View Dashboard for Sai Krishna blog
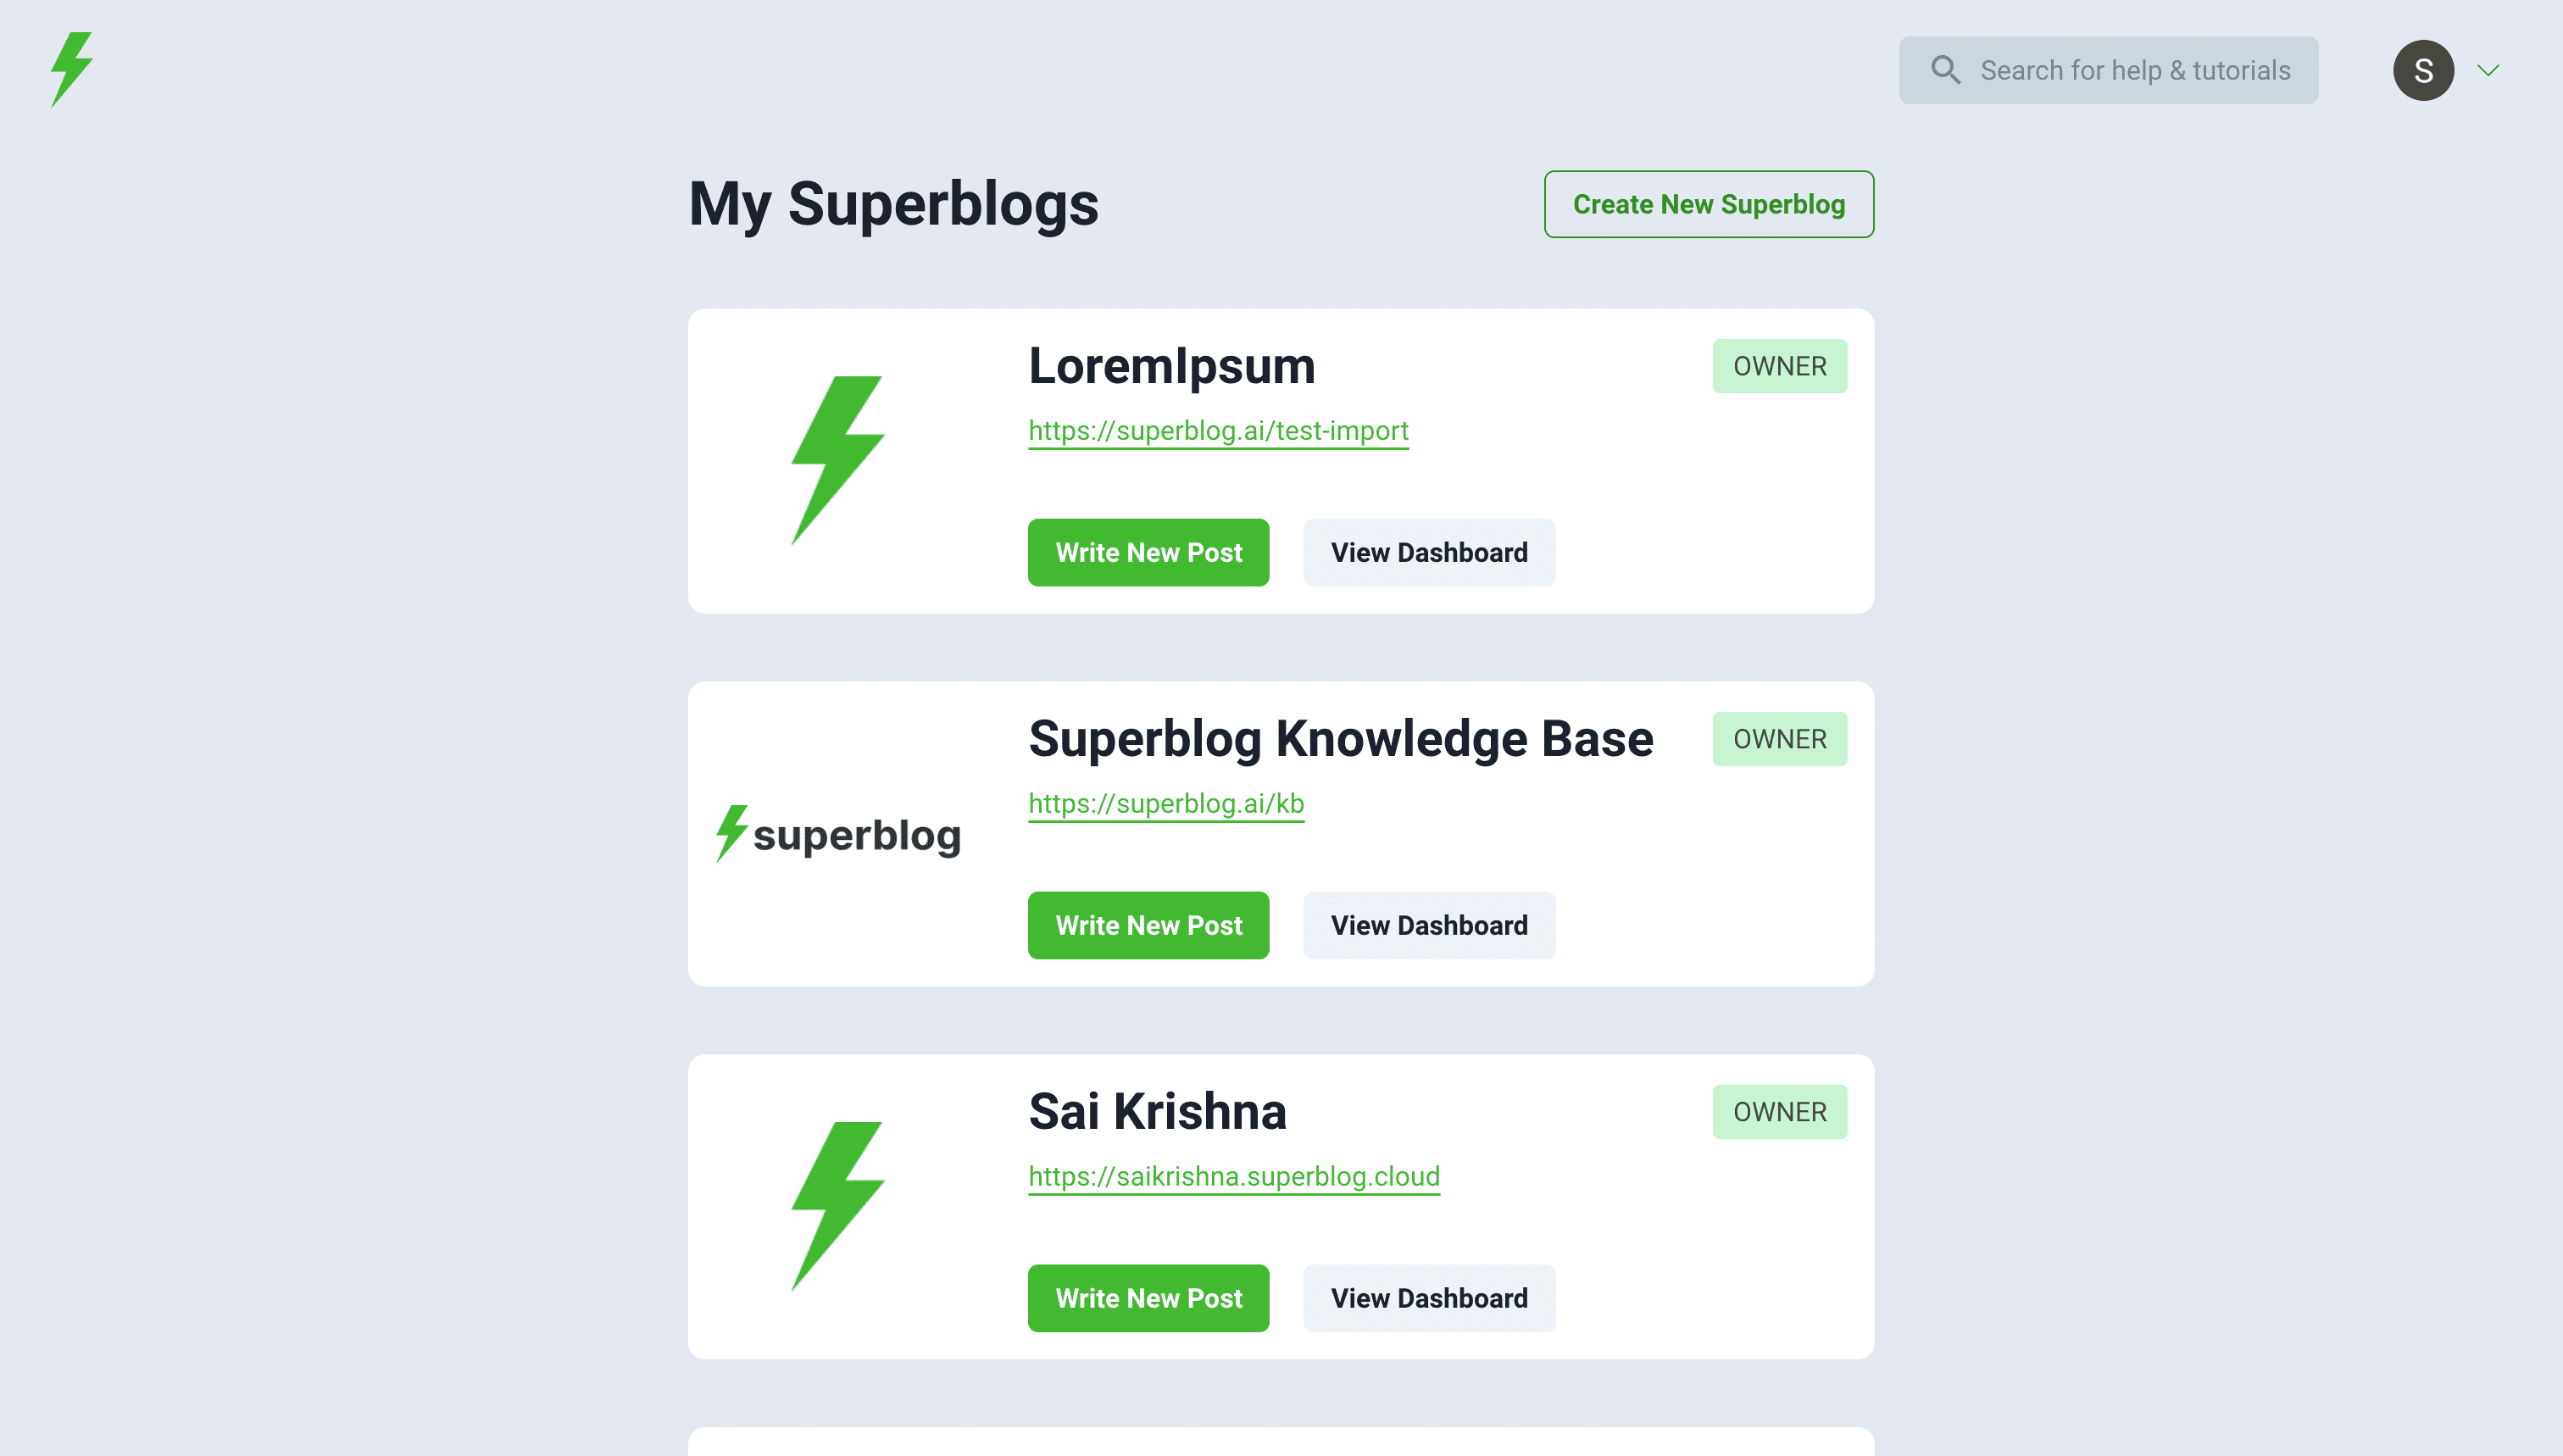Screen dimensions: 2563x1456 (1428, 1298)
